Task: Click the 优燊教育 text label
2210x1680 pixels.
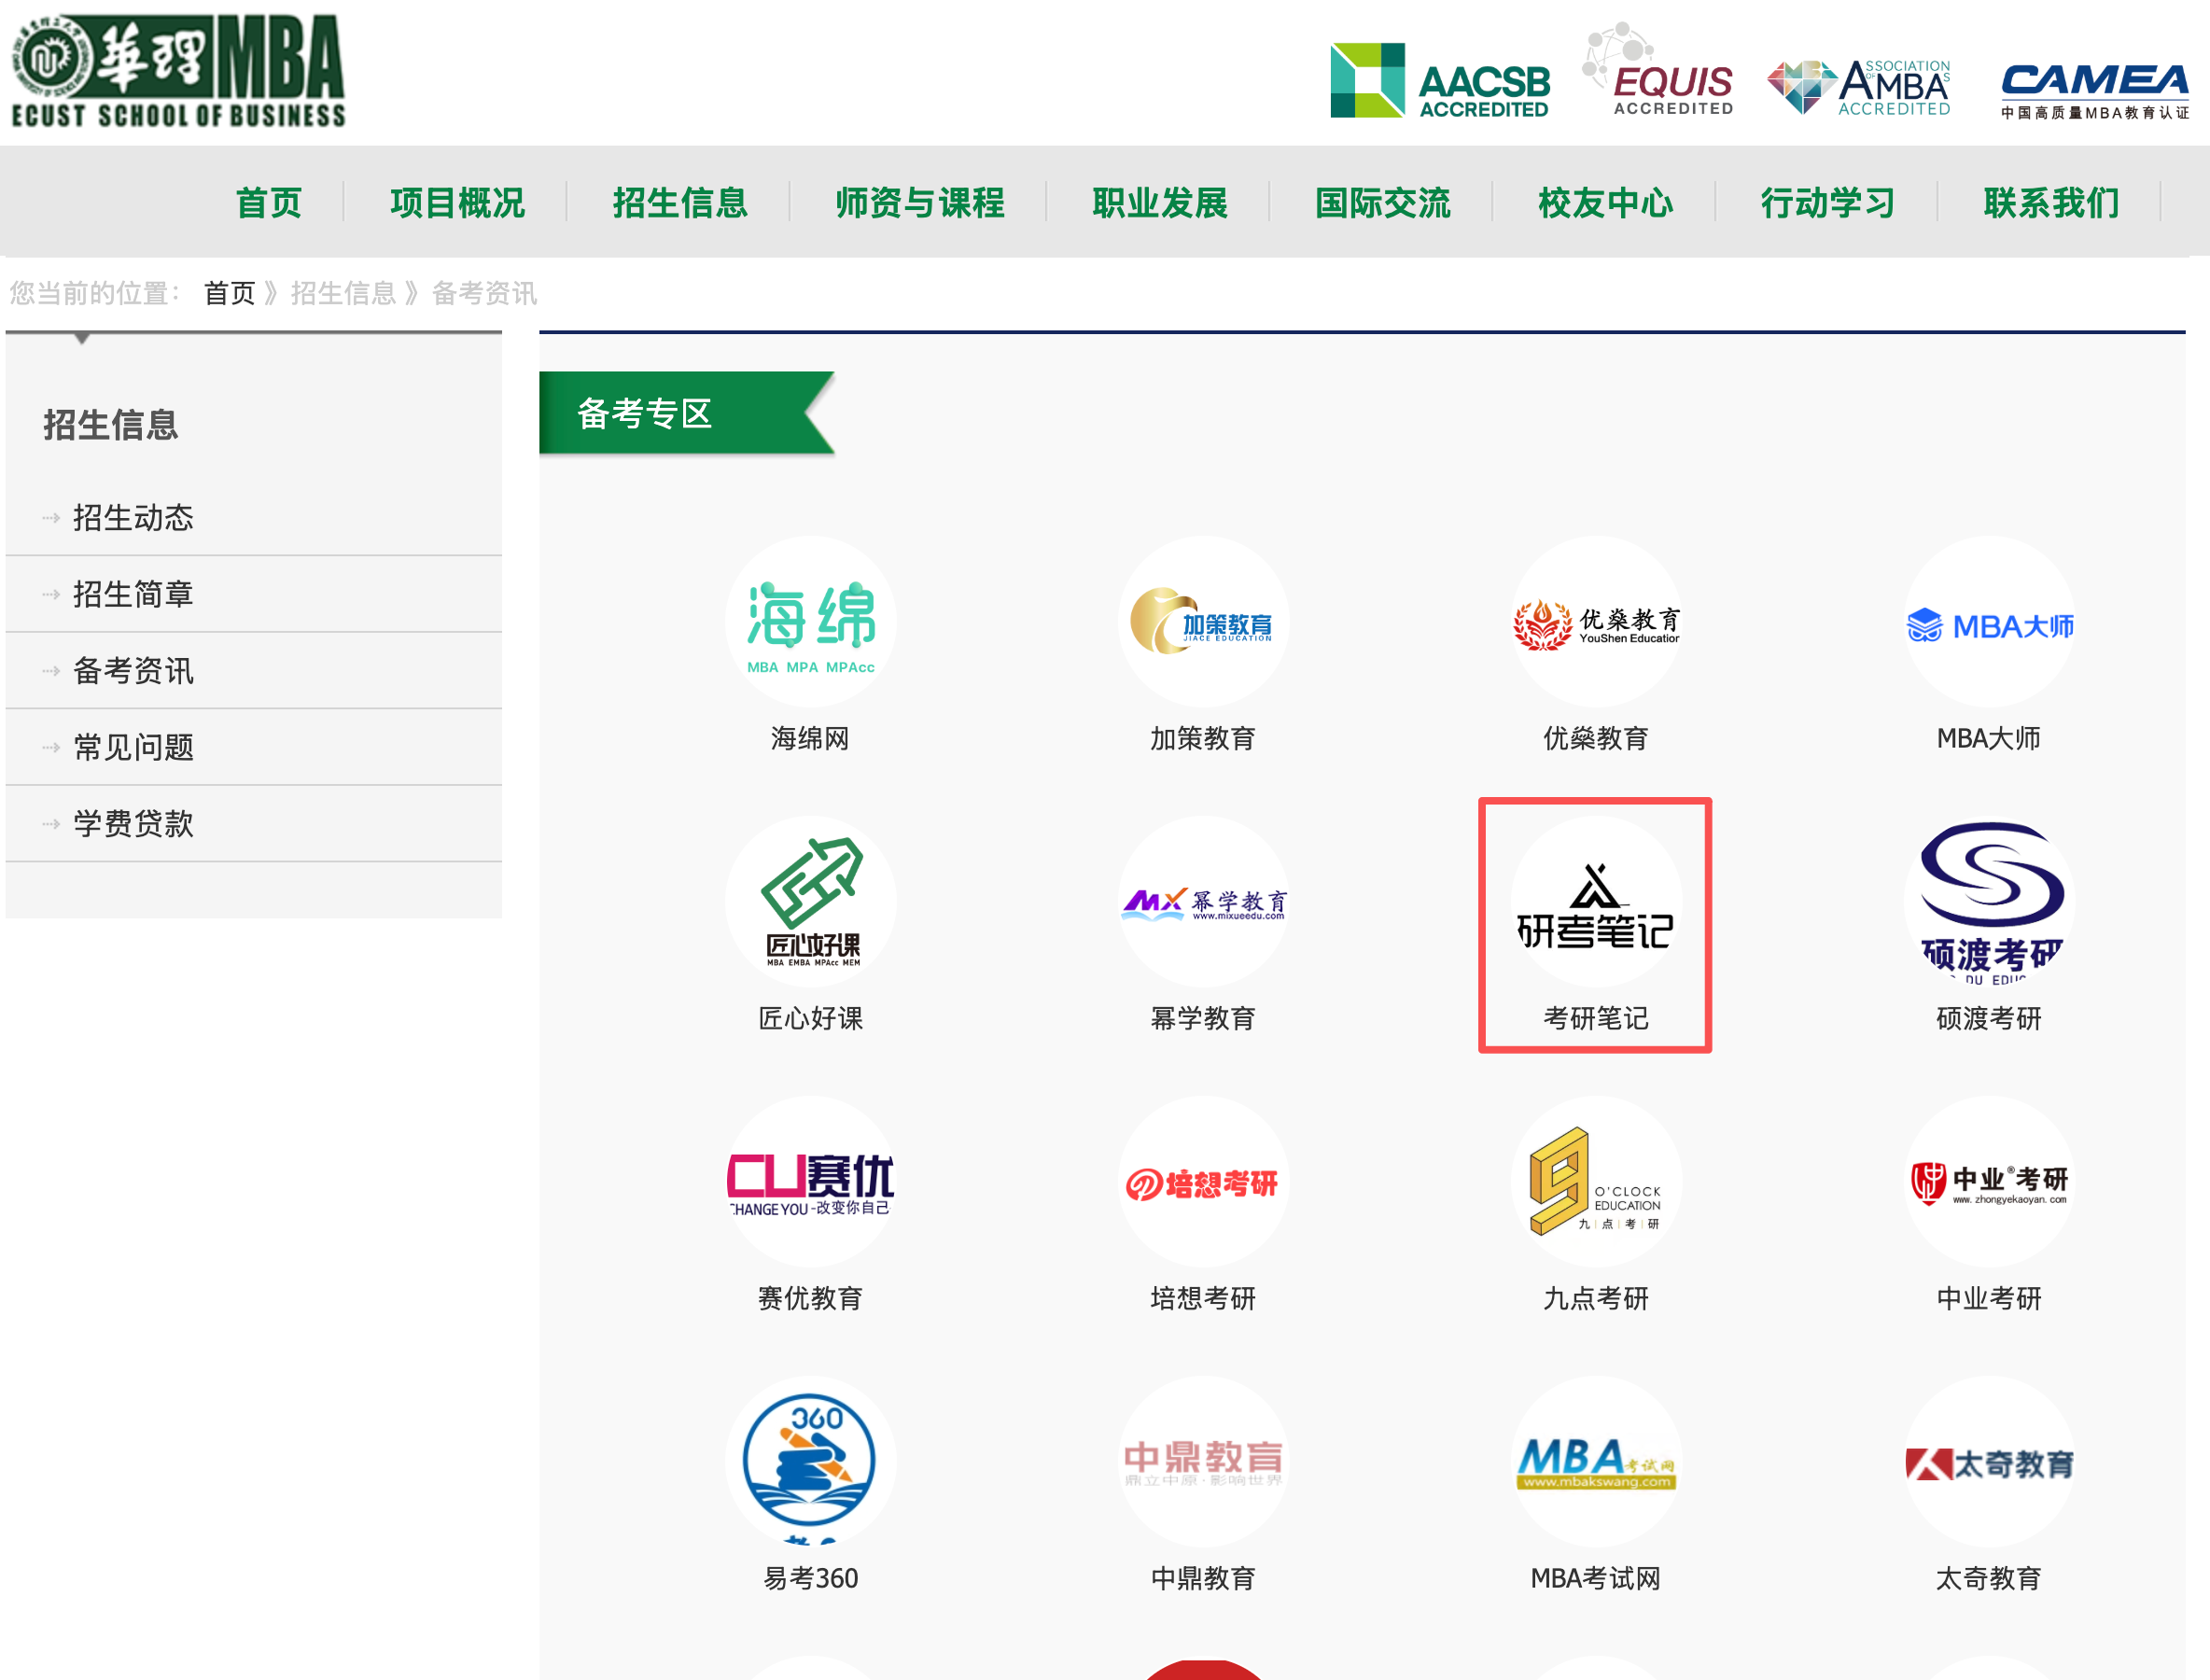Action: pyautogui.click(x=1596, y=739)
